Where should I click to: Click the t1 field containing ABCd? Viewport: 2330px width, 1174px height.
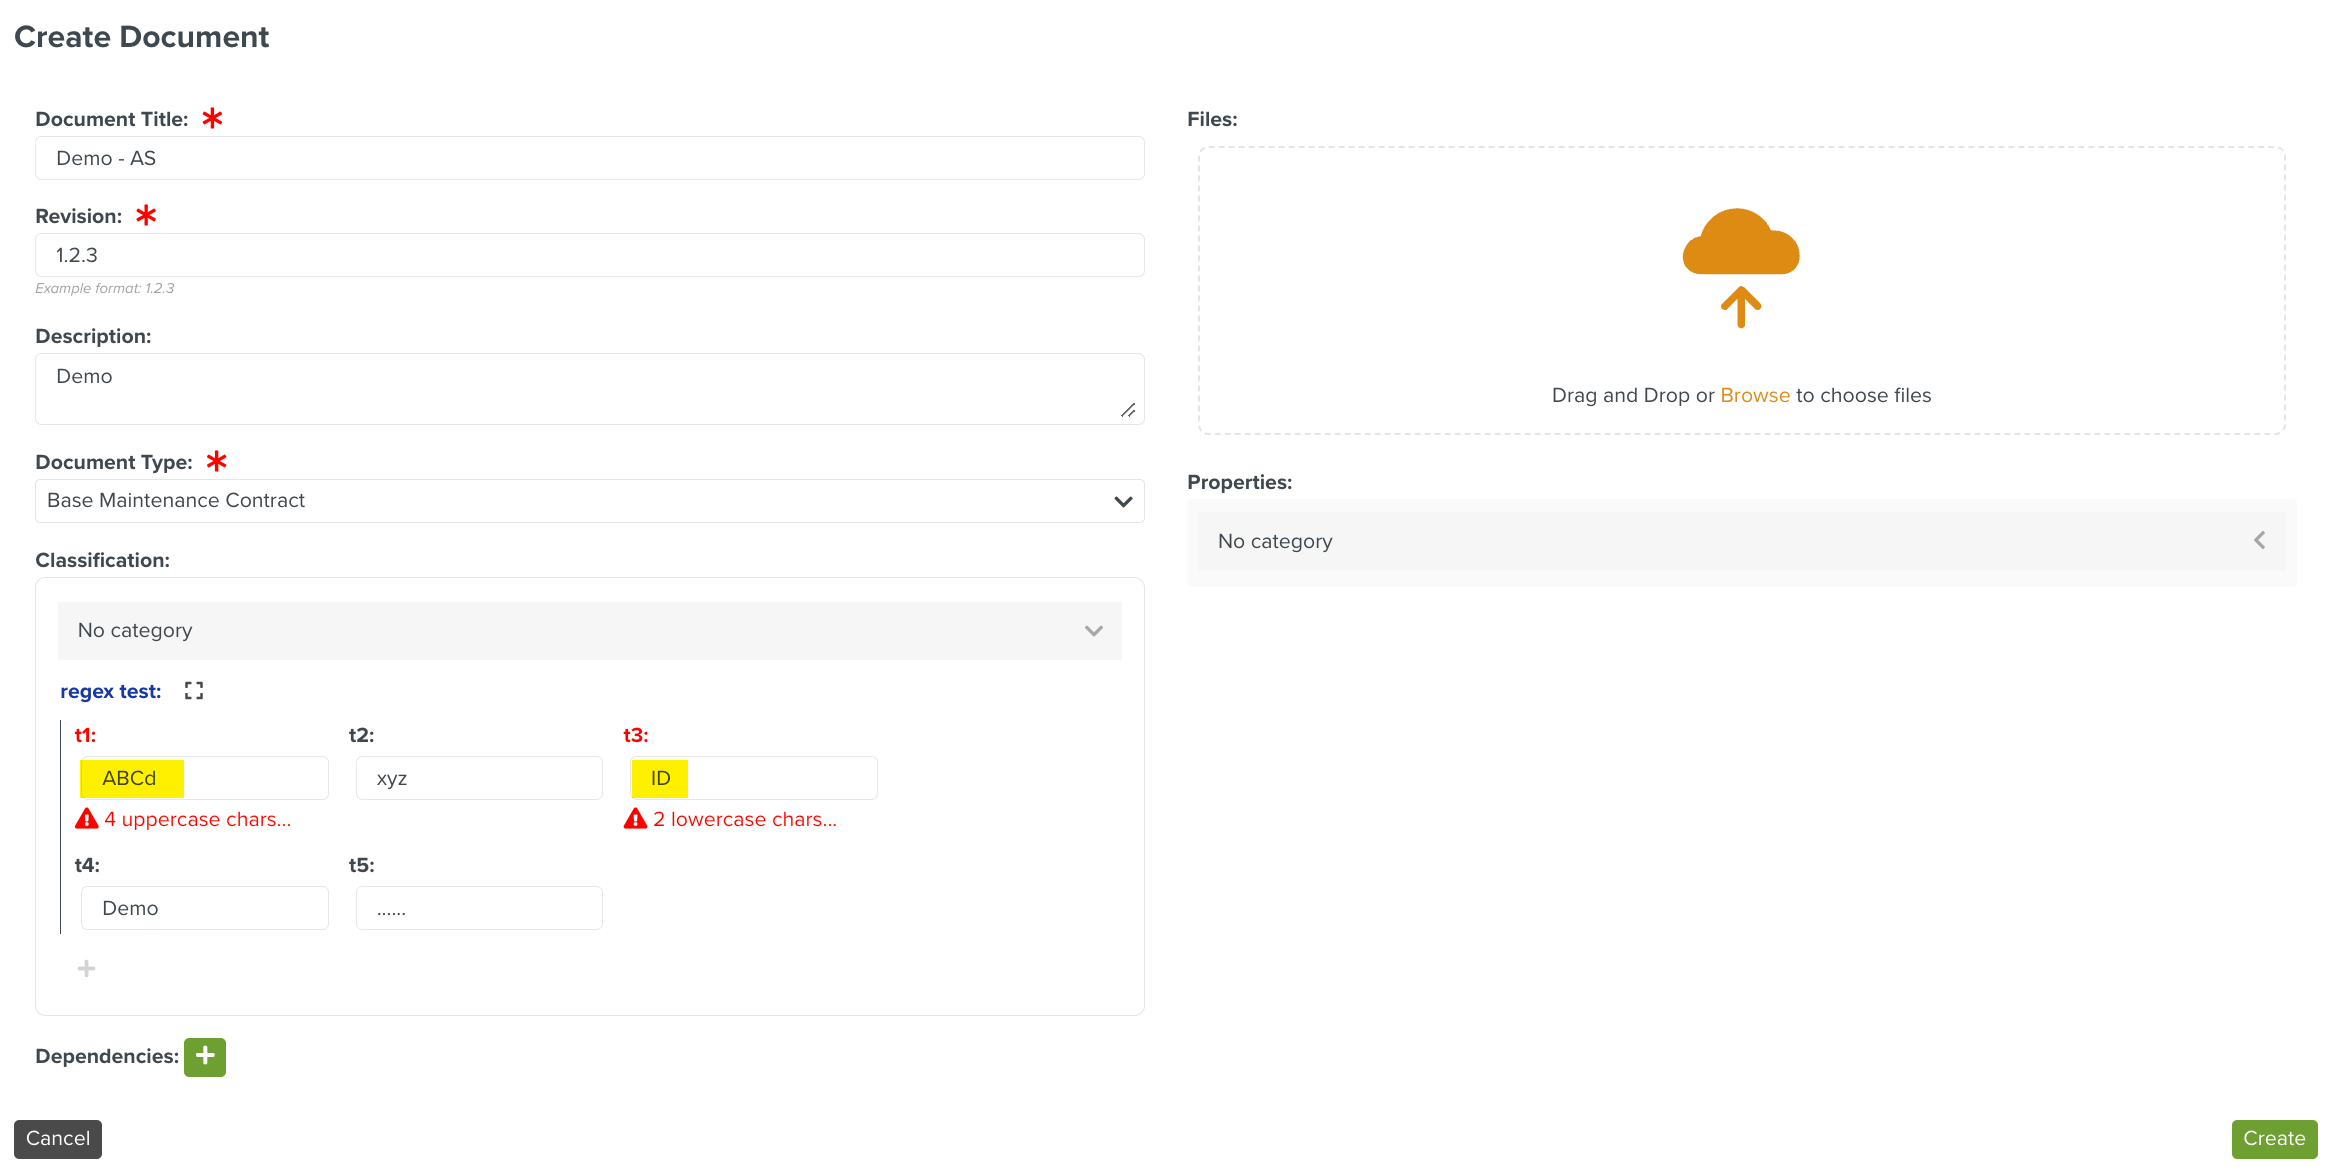pyautogui.click(x=204, y=778)
